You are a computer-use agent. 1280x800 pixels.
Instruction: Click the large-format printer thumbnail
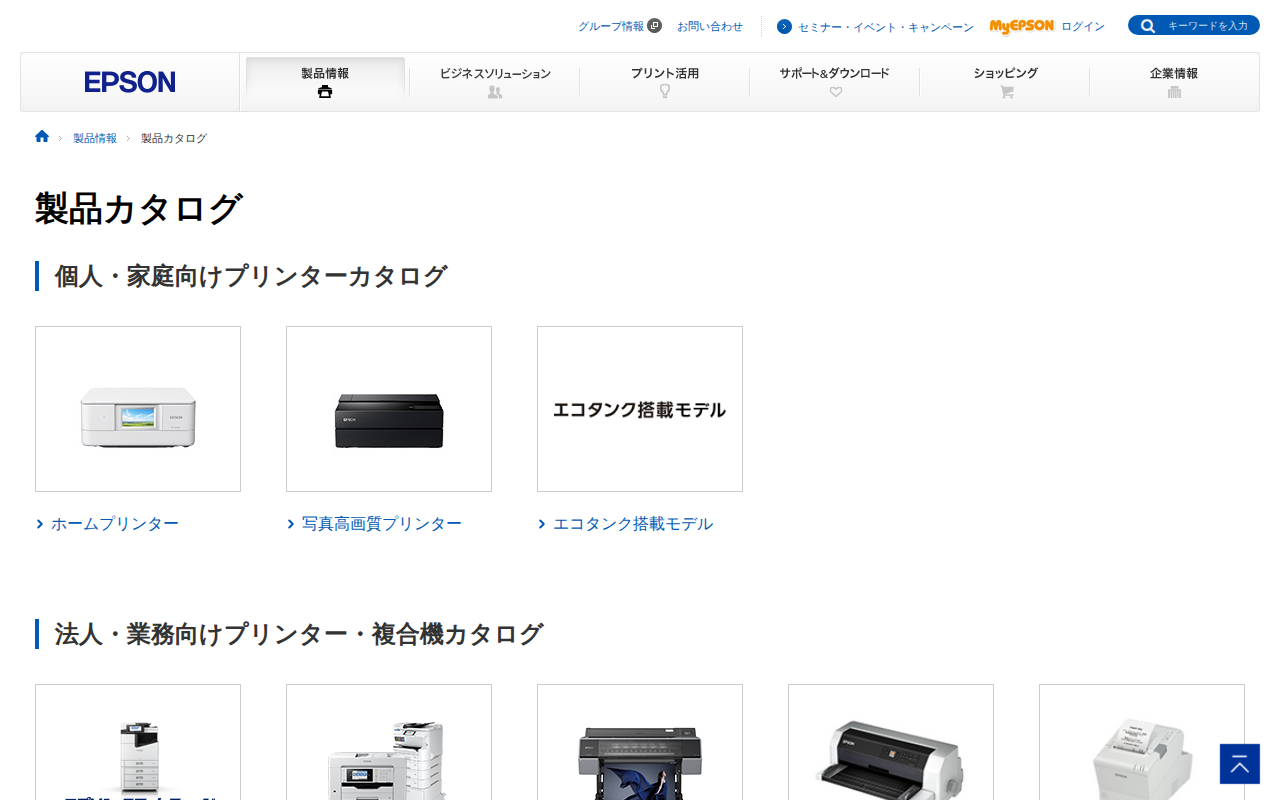pos(640,742)
